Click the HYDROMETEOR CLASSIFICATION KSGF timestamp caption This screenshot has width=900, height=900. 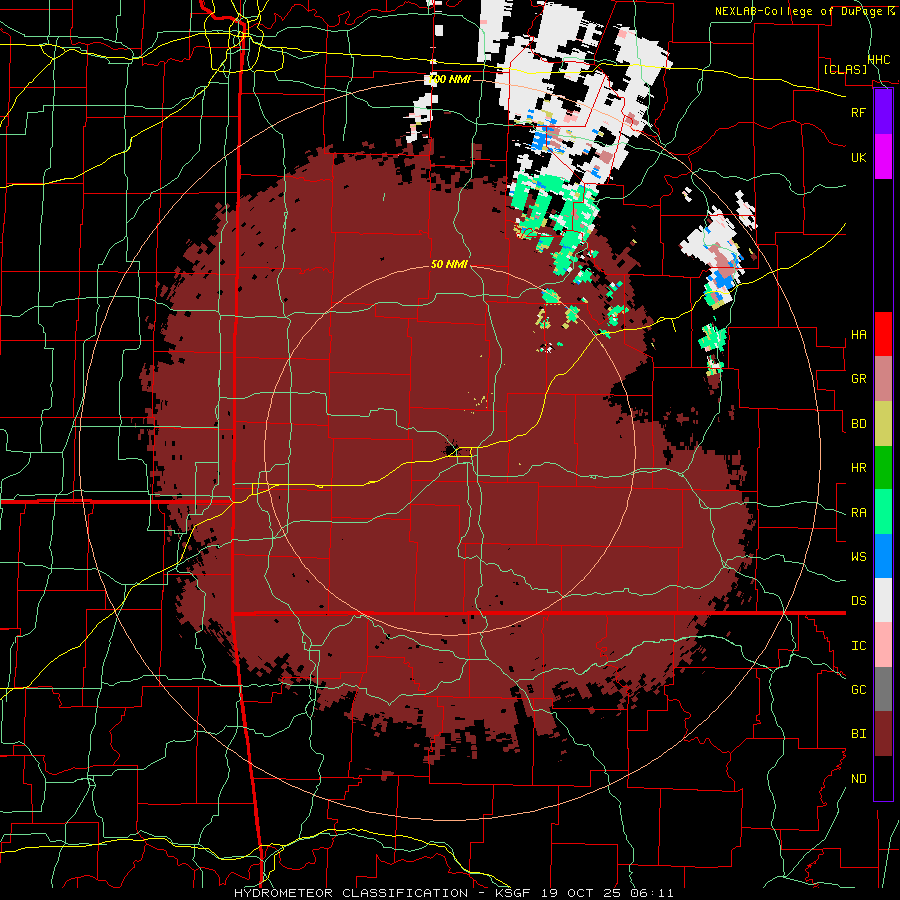[x=453, y=893]
